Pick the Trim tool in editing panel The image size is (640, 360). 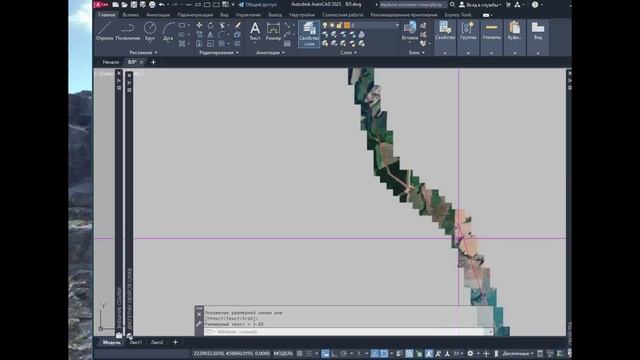click(222, 25)
